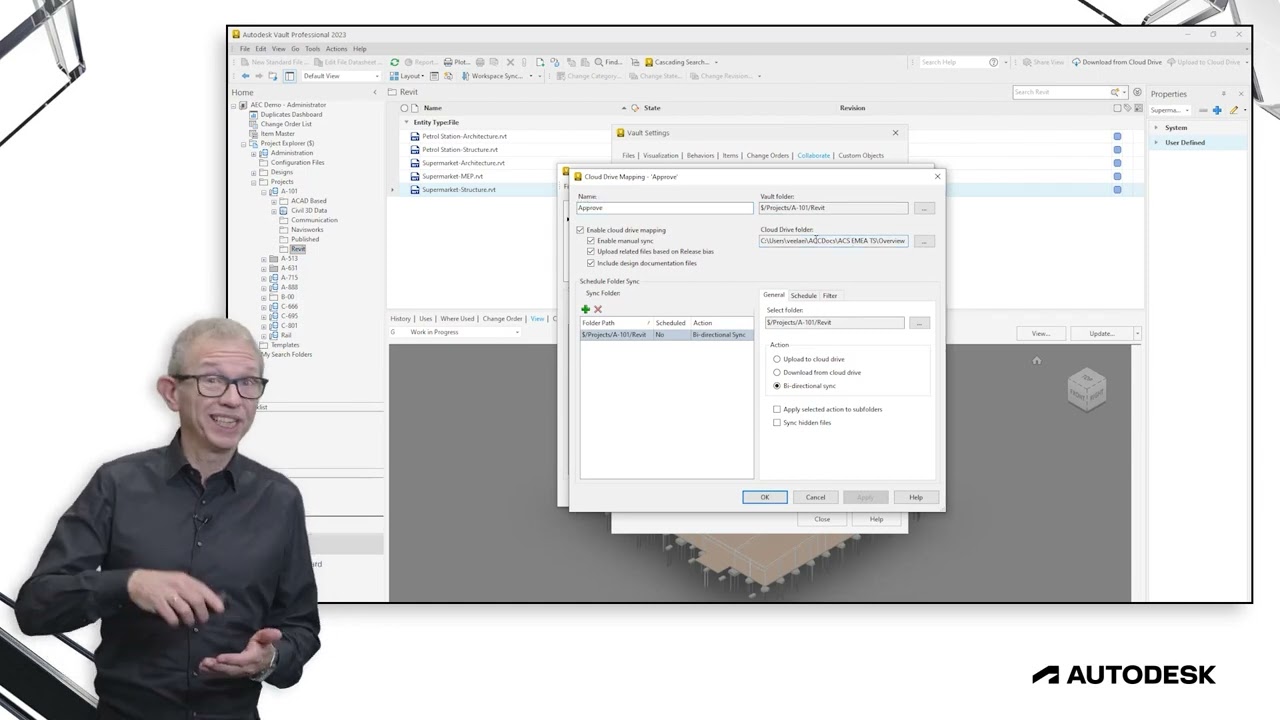
Task: Remove the selected Sync Folder via red X
Action: click(598, 310)
